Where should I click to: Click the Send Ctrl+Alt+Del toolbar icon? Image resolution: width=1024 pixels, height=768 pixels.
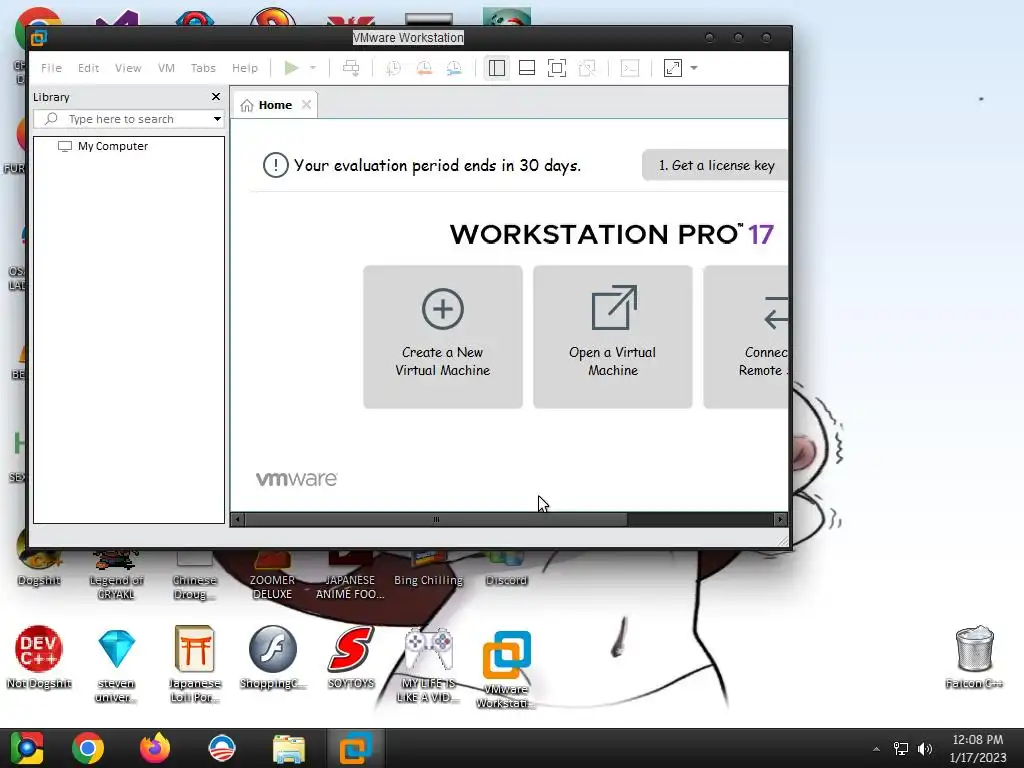click(x=351, y=68)
